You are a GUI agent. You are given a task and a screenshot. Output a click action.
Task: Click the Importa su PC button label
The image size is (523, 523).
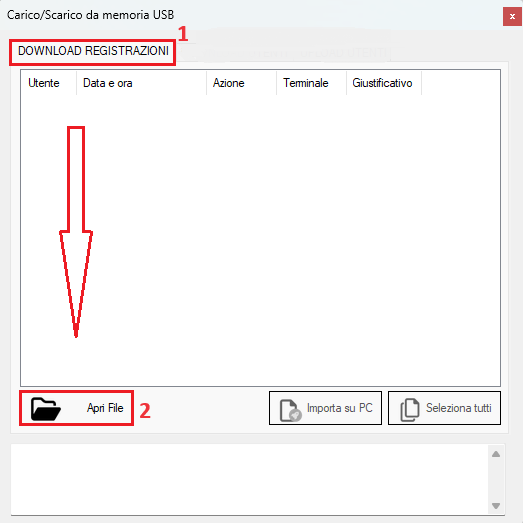(340, 408)
